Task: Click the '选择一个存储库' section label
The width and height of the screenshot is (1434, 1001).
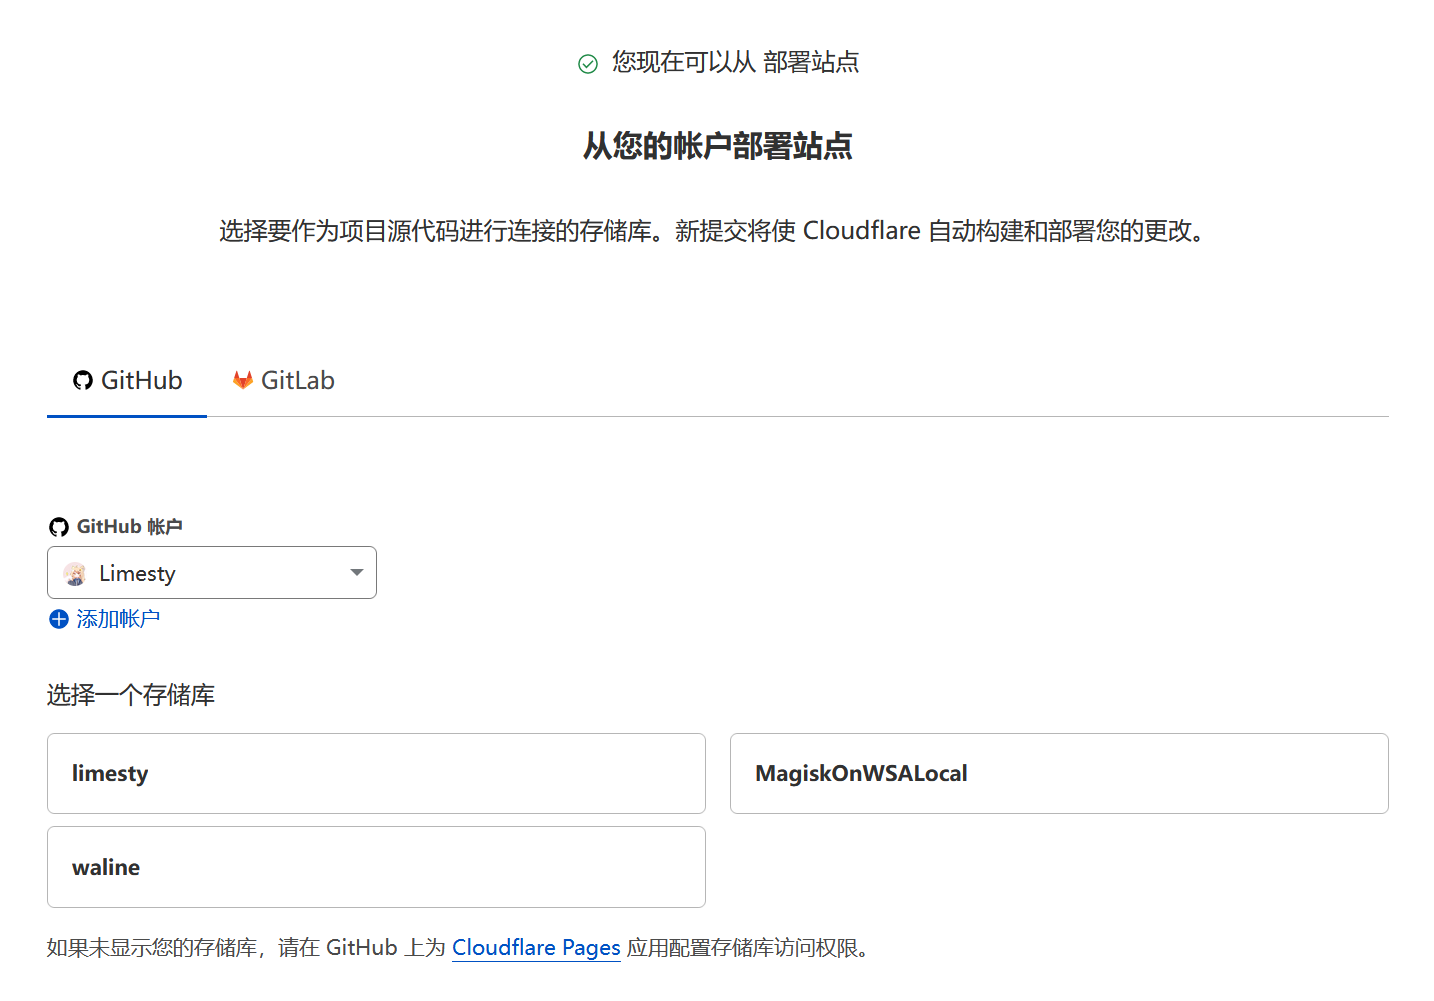Action: (x=131, y=695)
